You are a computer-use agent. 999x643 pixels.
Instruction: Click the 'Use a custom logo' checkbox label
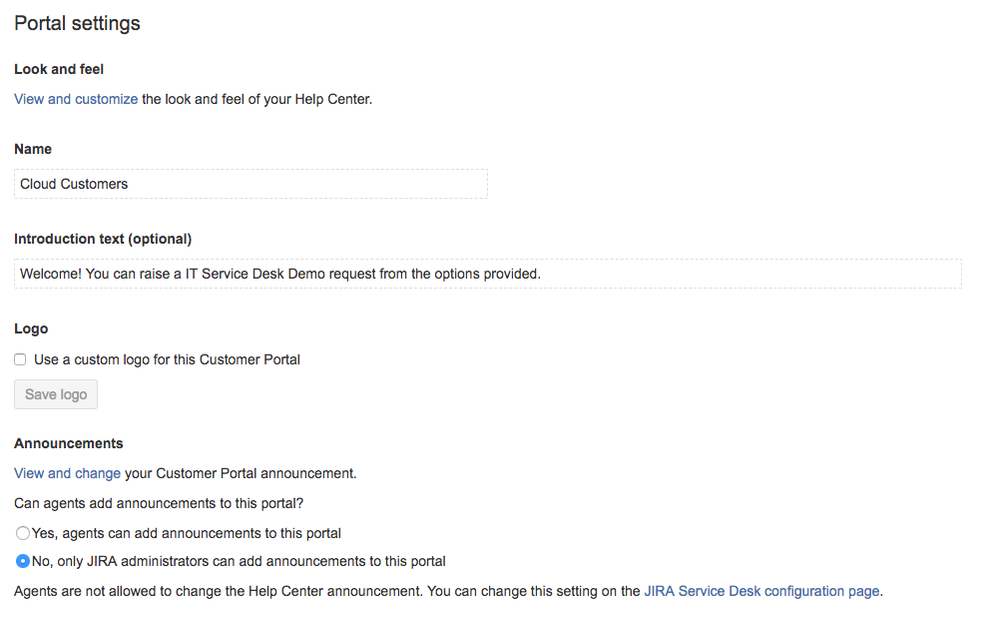(x=167, y=360)
